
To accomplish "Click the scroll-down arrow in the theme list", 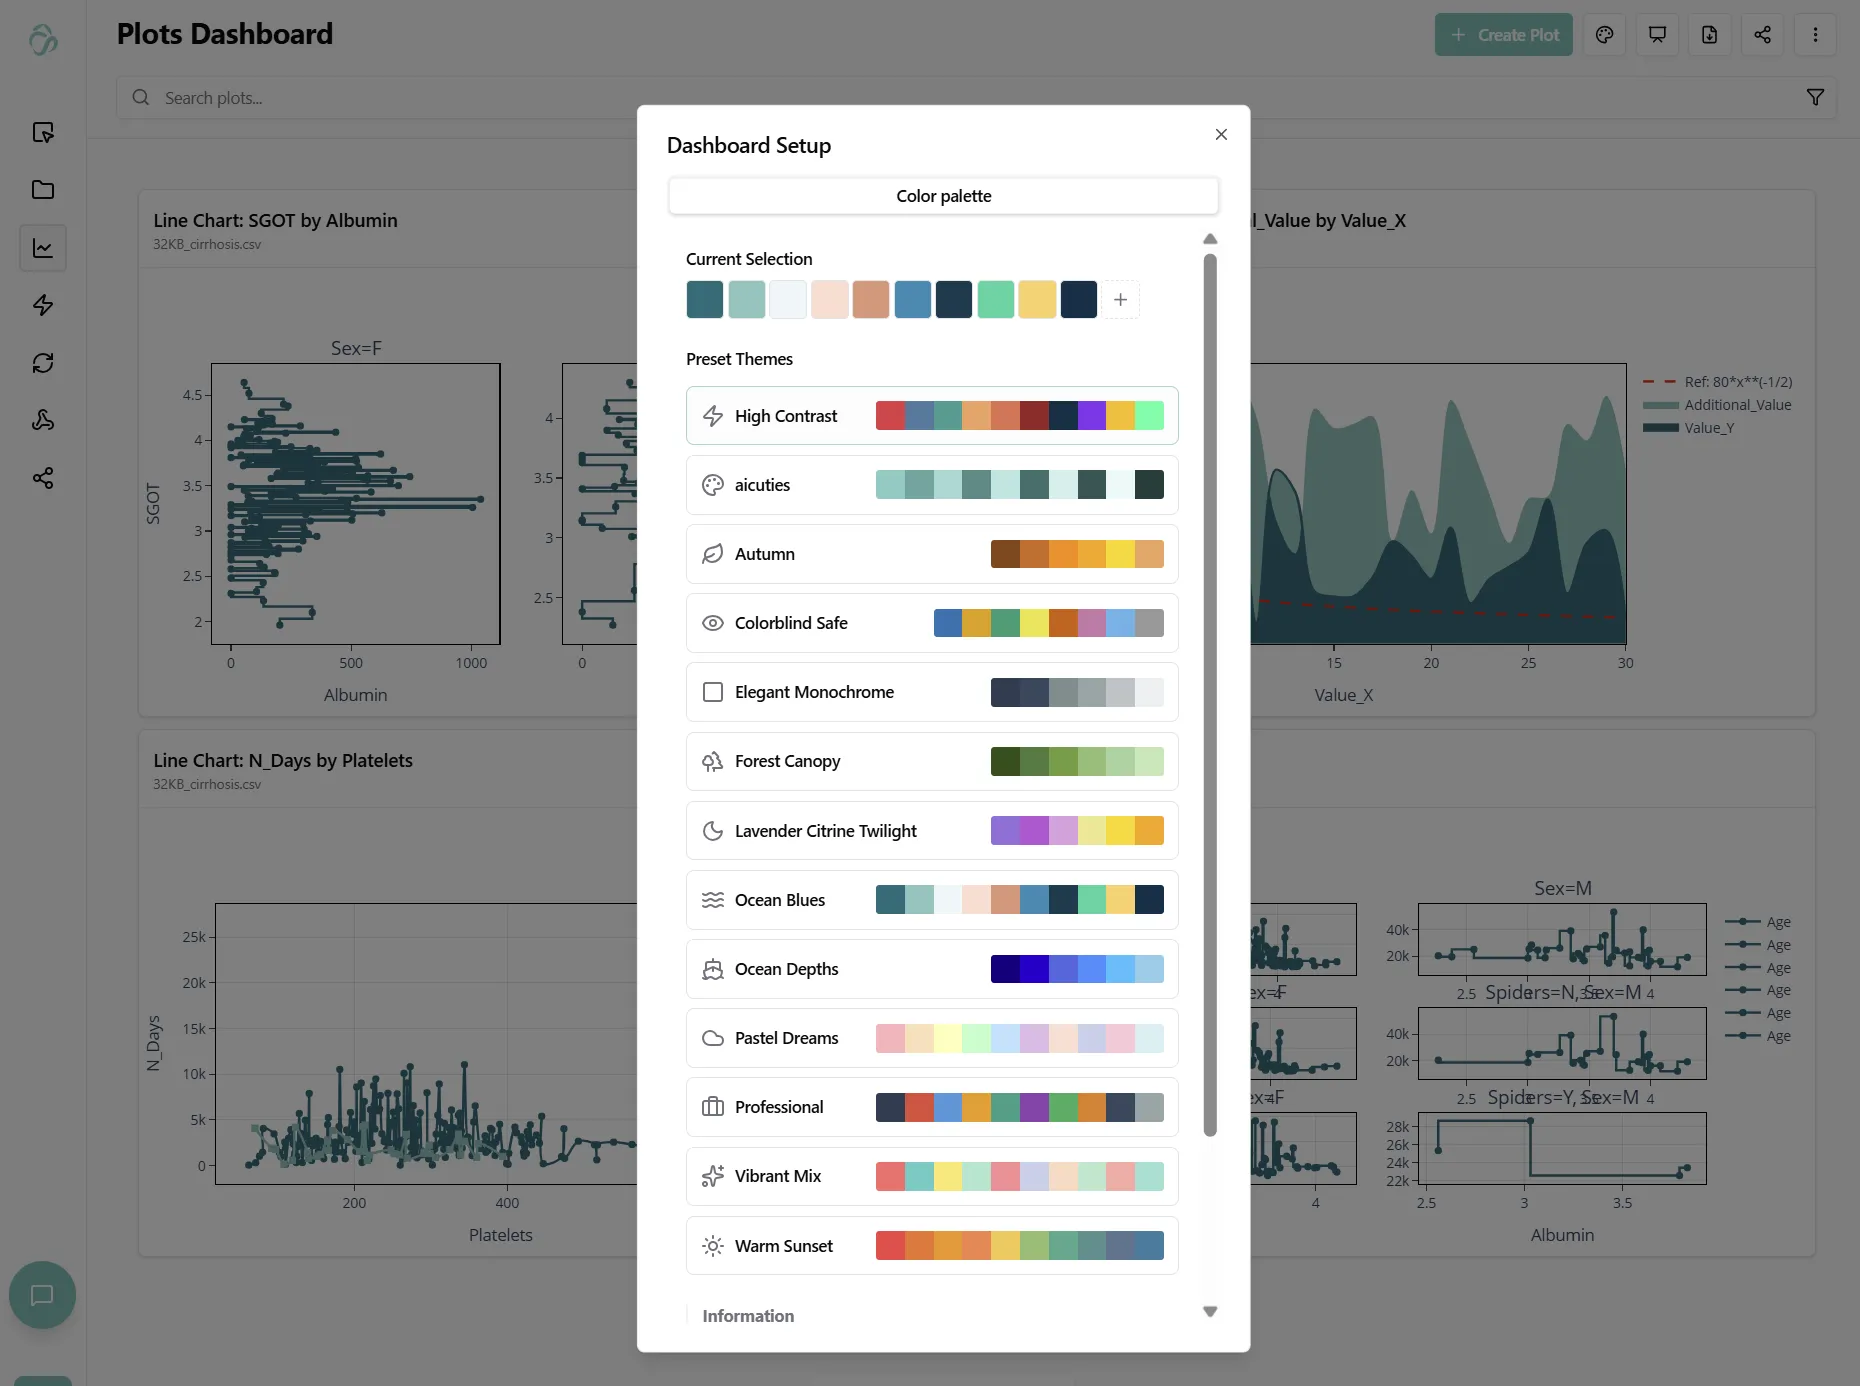I will 1210,1311.
